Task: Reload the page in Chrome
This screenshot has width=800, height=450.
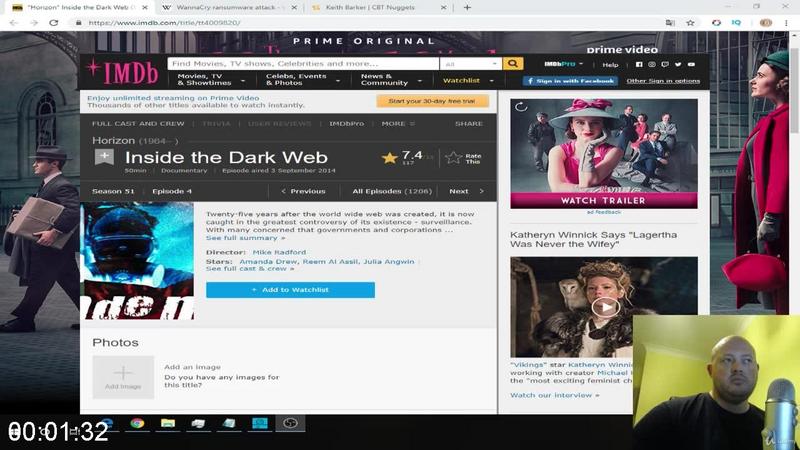Action: (54, 22)
